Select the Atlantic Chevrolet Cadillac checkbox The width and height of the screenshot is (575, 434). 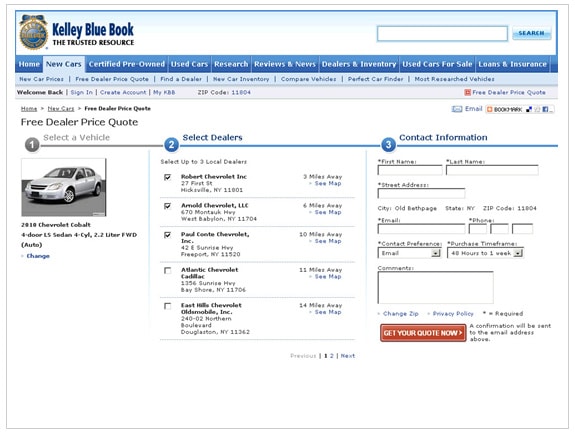pyautogui.click(x=168, y=270)
